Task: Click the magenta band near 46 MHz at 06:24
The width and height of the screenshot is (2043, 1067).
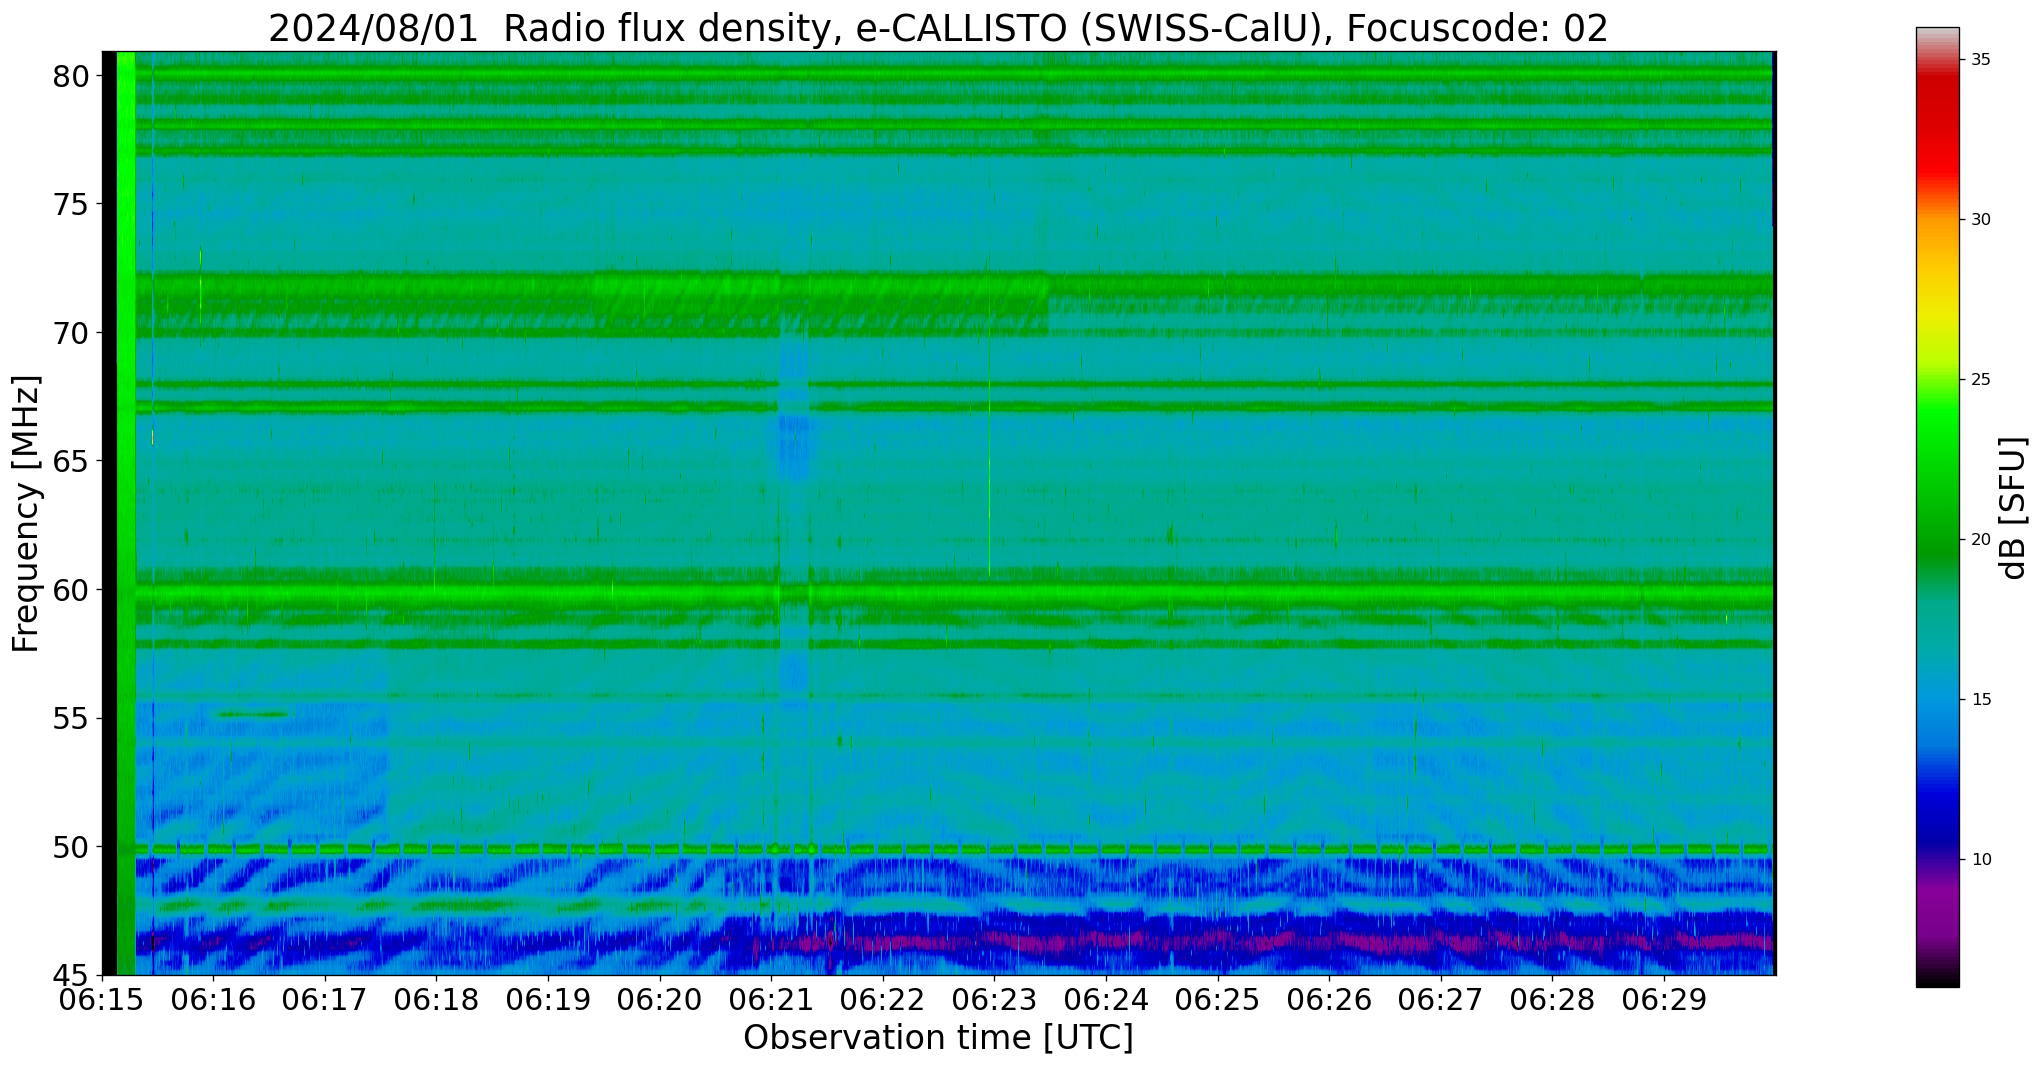Action: (1106, 941)
